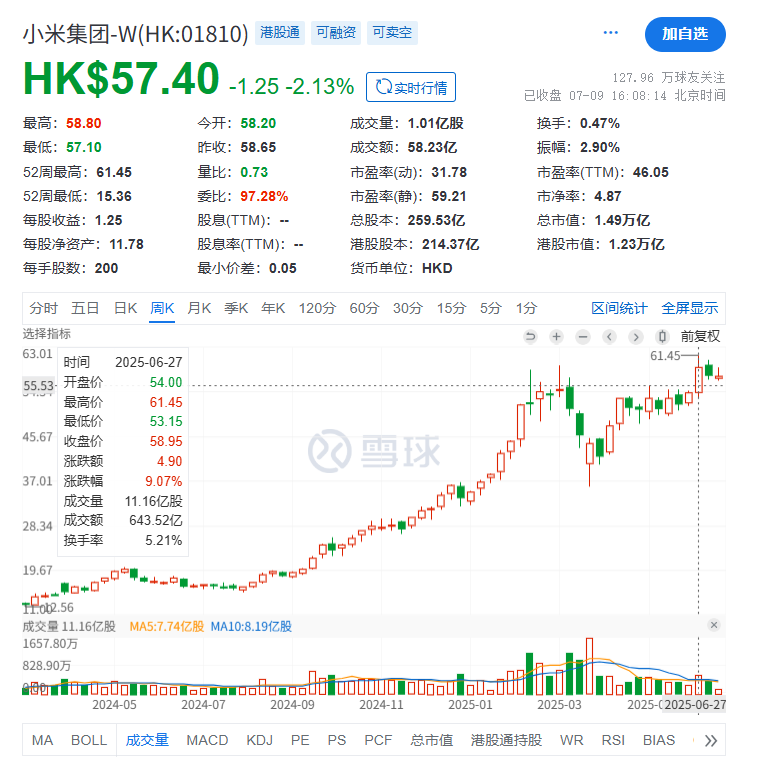Open 选择指标 indicator selector
The height and width of the screenshot is (771, 760).
click(x=47, y=334)
